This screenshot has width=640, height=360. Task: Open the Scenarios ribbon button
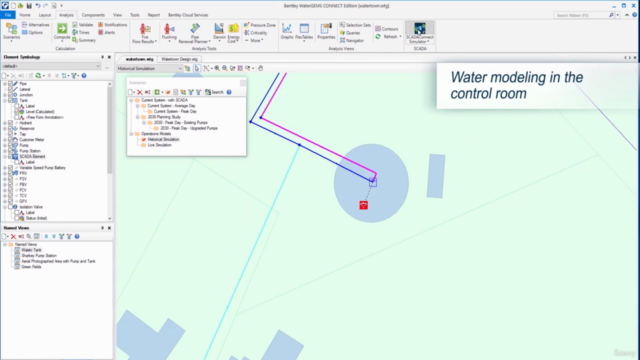pyautogui.click(x=11, y=32)
